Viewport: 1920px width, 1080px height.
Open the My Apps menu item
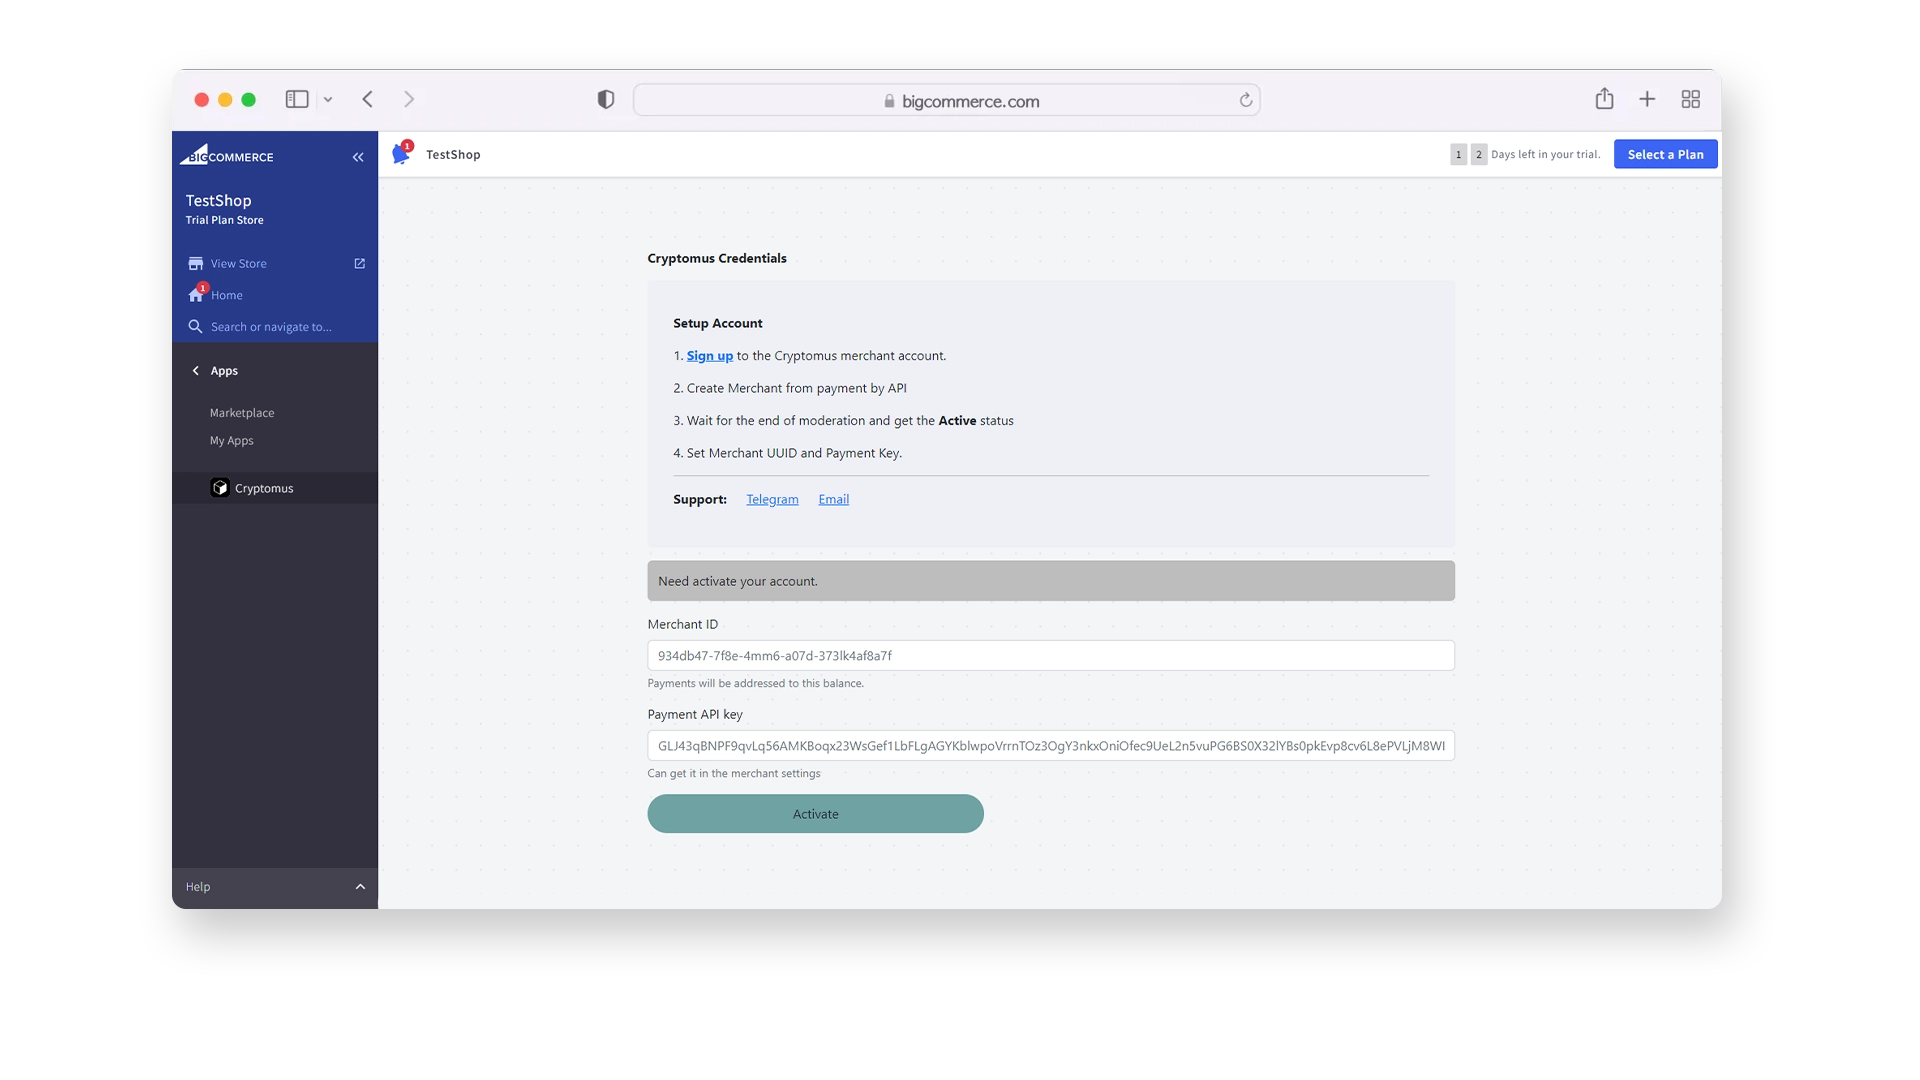[x=232, y=441]
